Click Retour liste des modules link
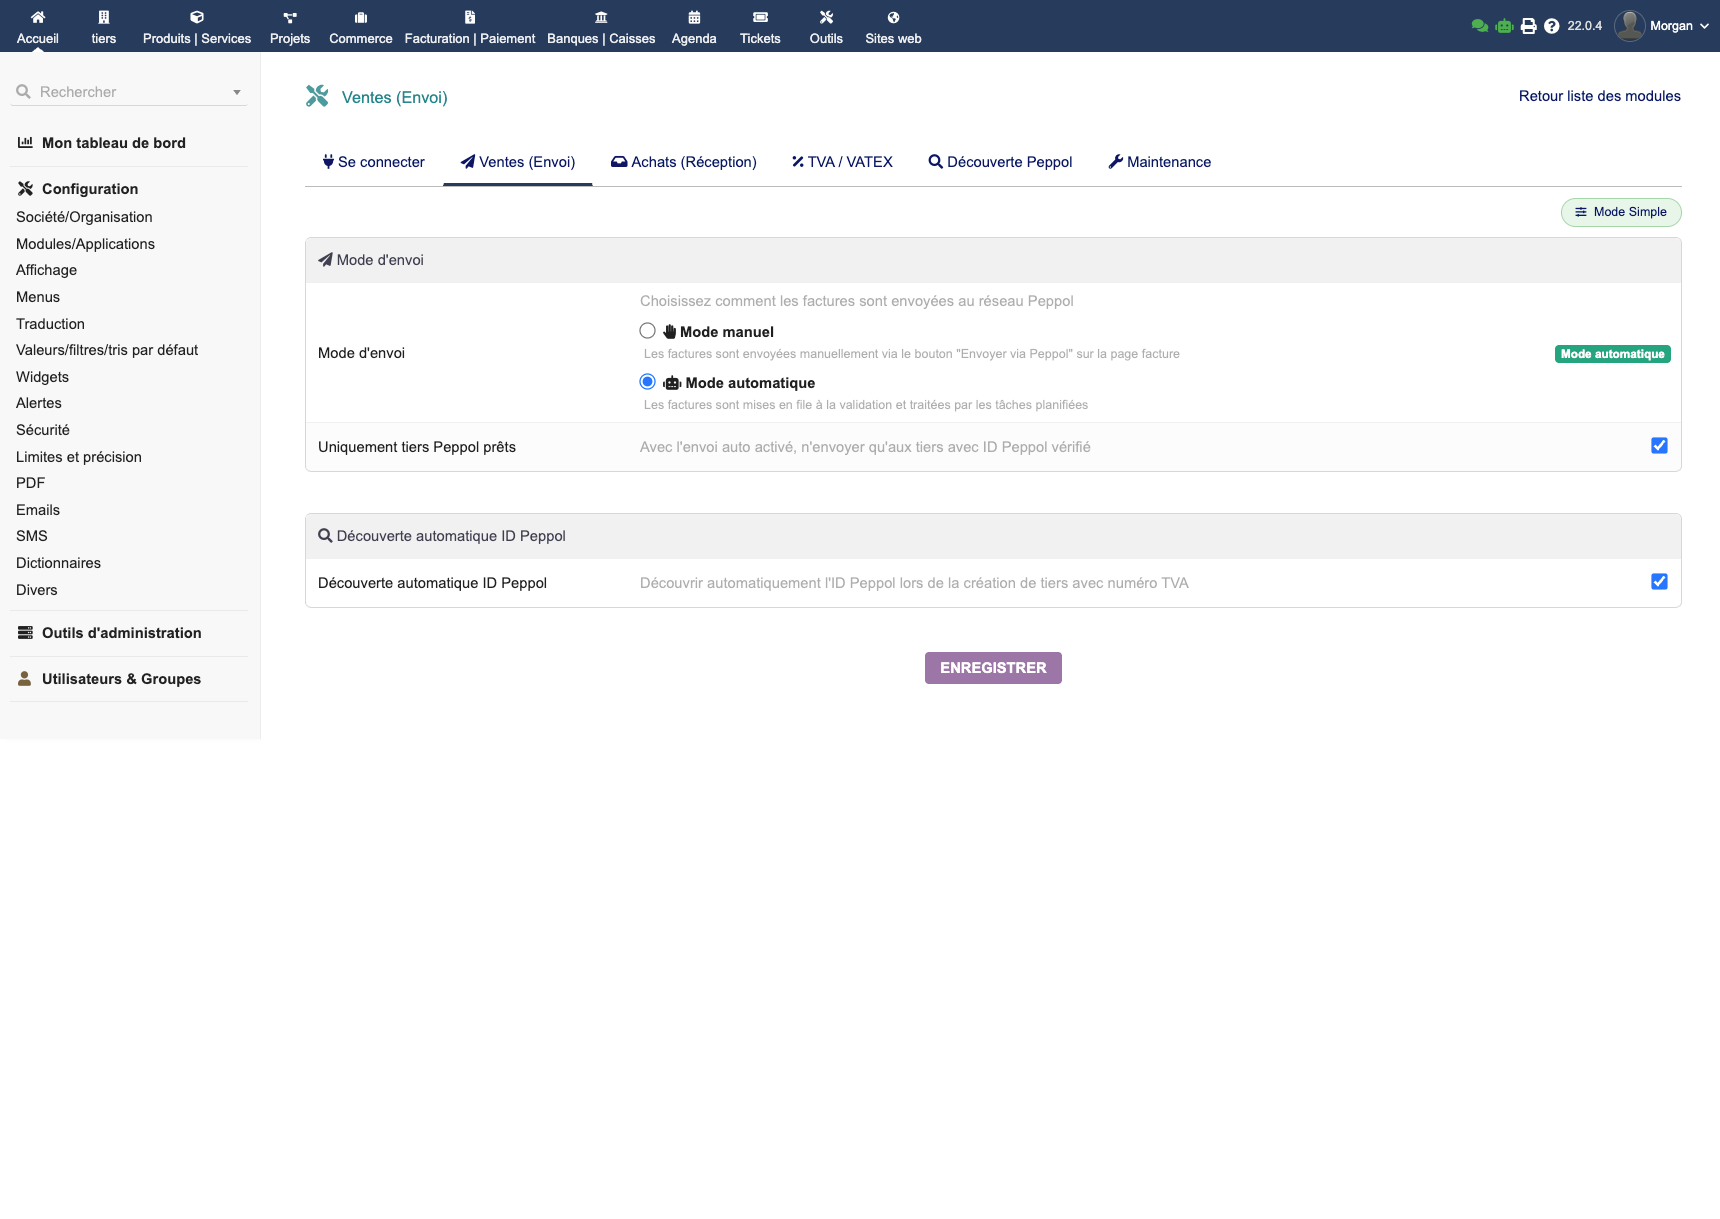 click(1599, 96)
